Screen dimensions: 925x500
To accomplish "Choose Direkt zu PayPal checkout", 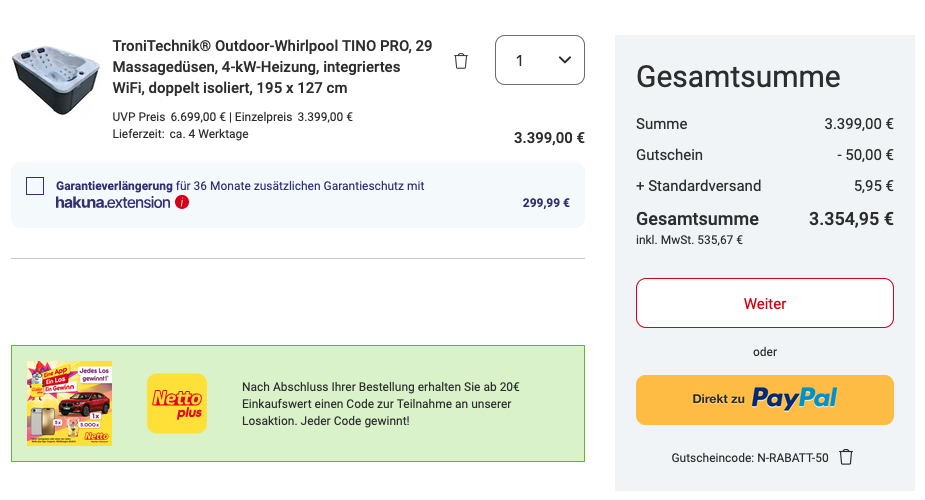I will [x=765, y=400].
